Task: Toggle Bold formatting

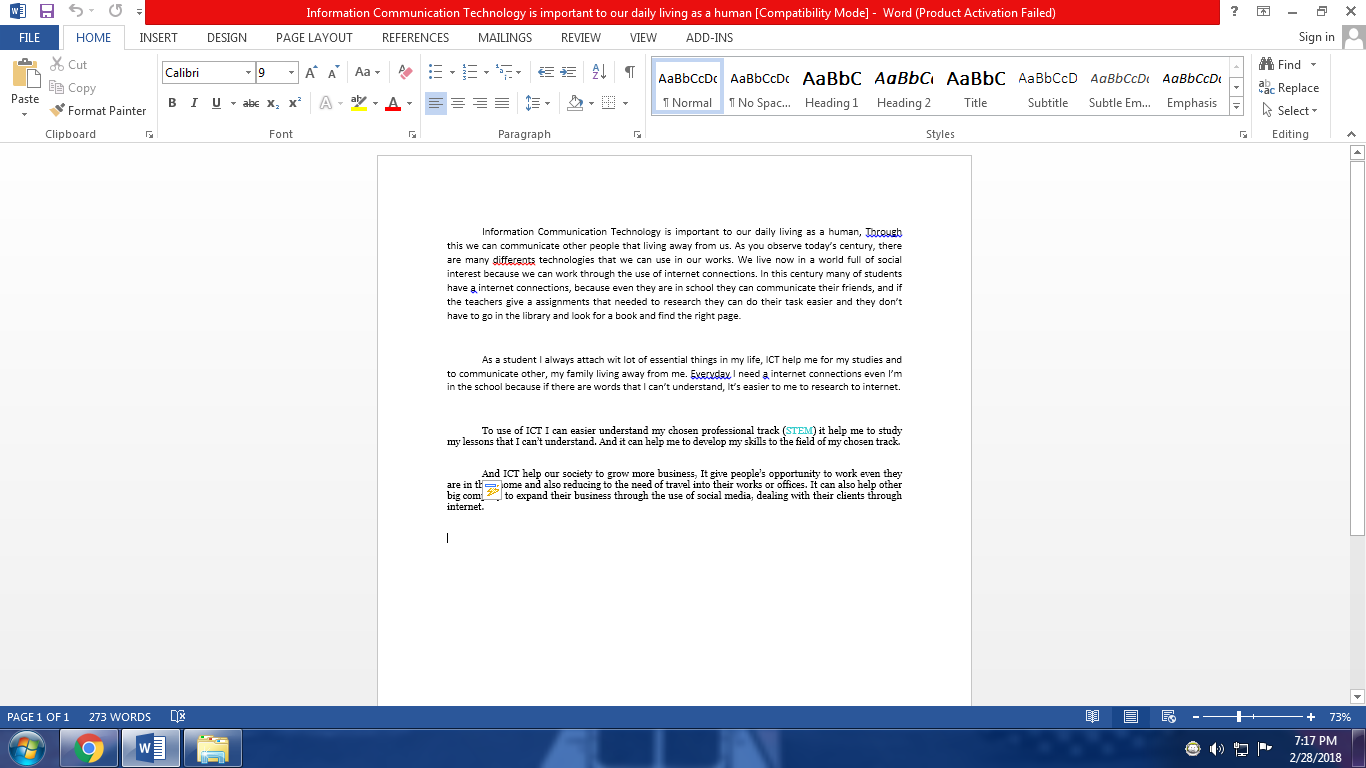Action: click(172, 103)
